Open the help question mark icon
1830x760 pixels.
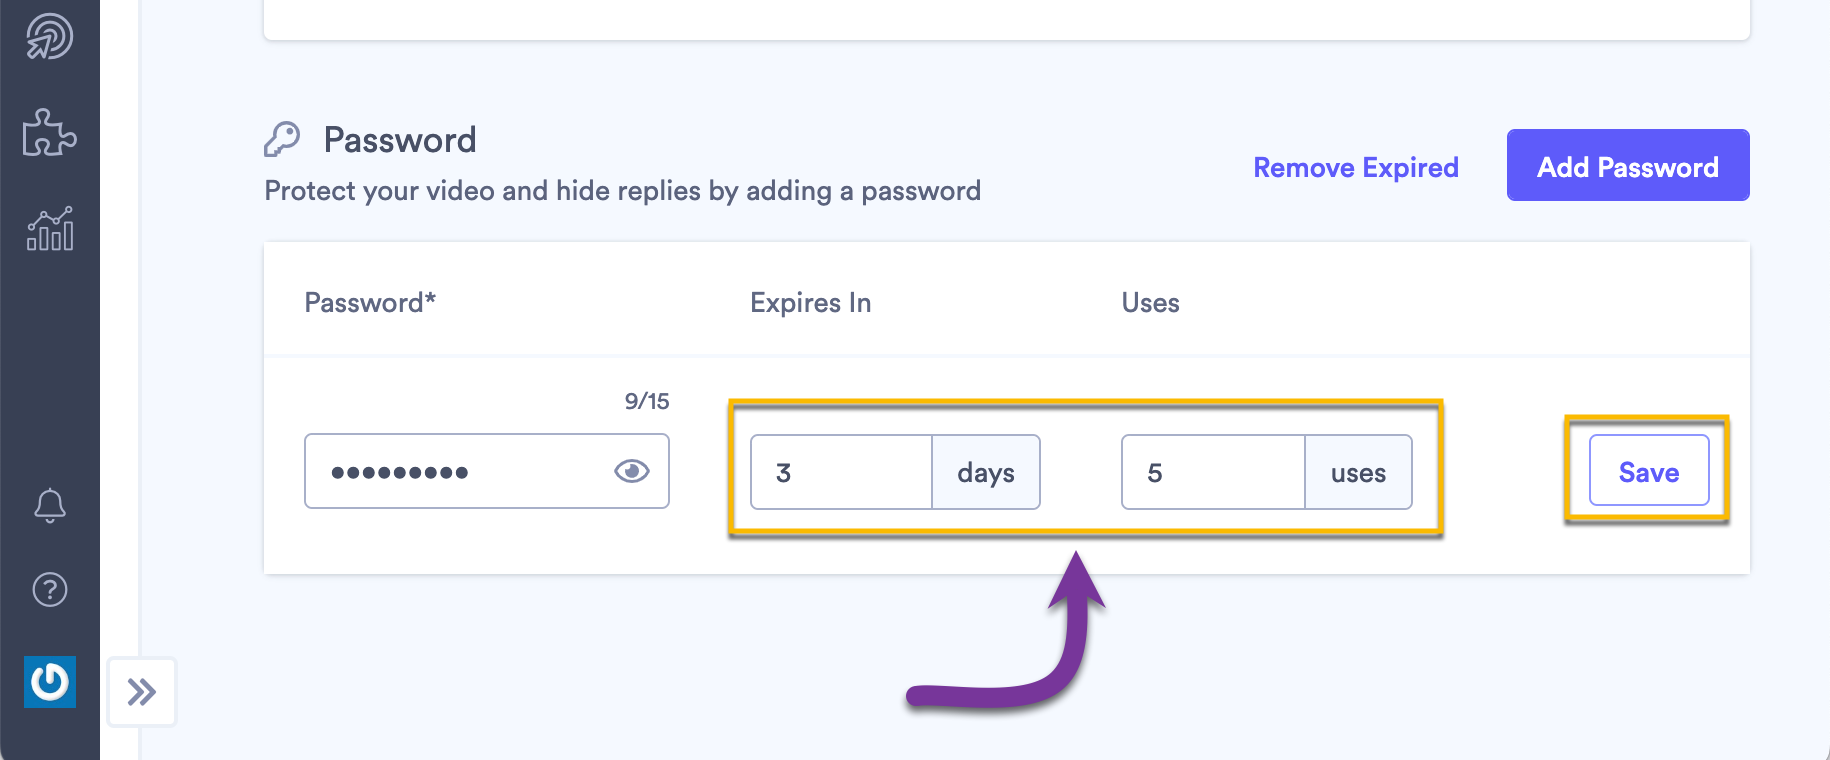tap(49, 590)
